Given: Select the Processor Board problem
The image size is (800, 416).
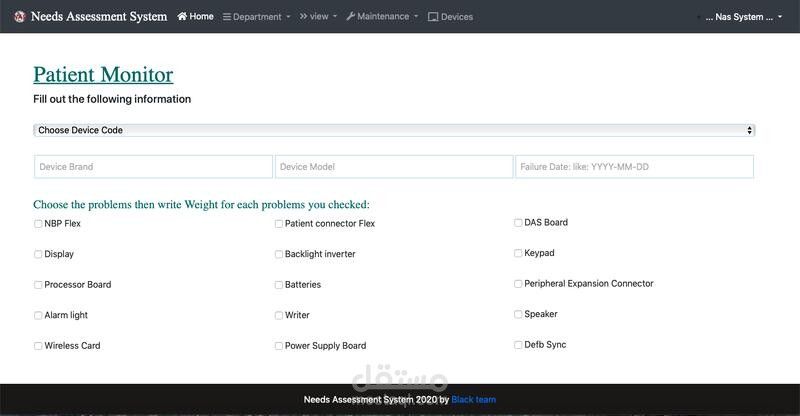Looking at the screenshot, I should coord(38,285).
